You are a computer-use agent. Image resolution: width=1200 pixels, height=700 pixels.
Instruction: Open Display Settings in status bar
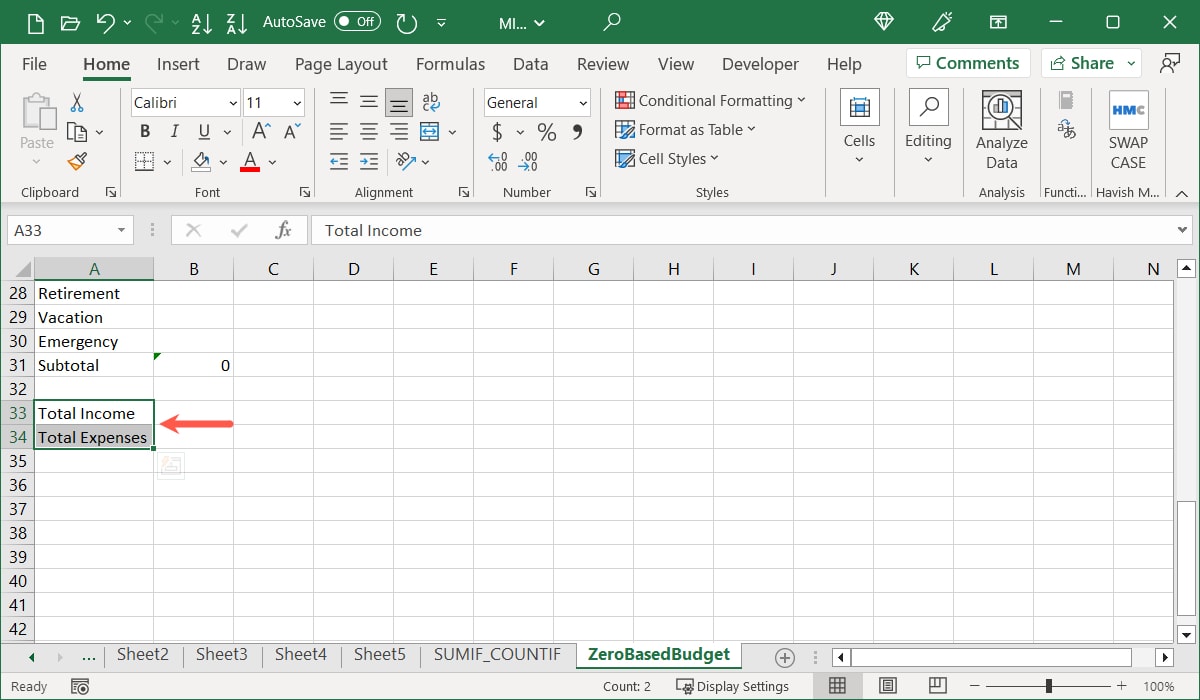(x=732, y=686)
